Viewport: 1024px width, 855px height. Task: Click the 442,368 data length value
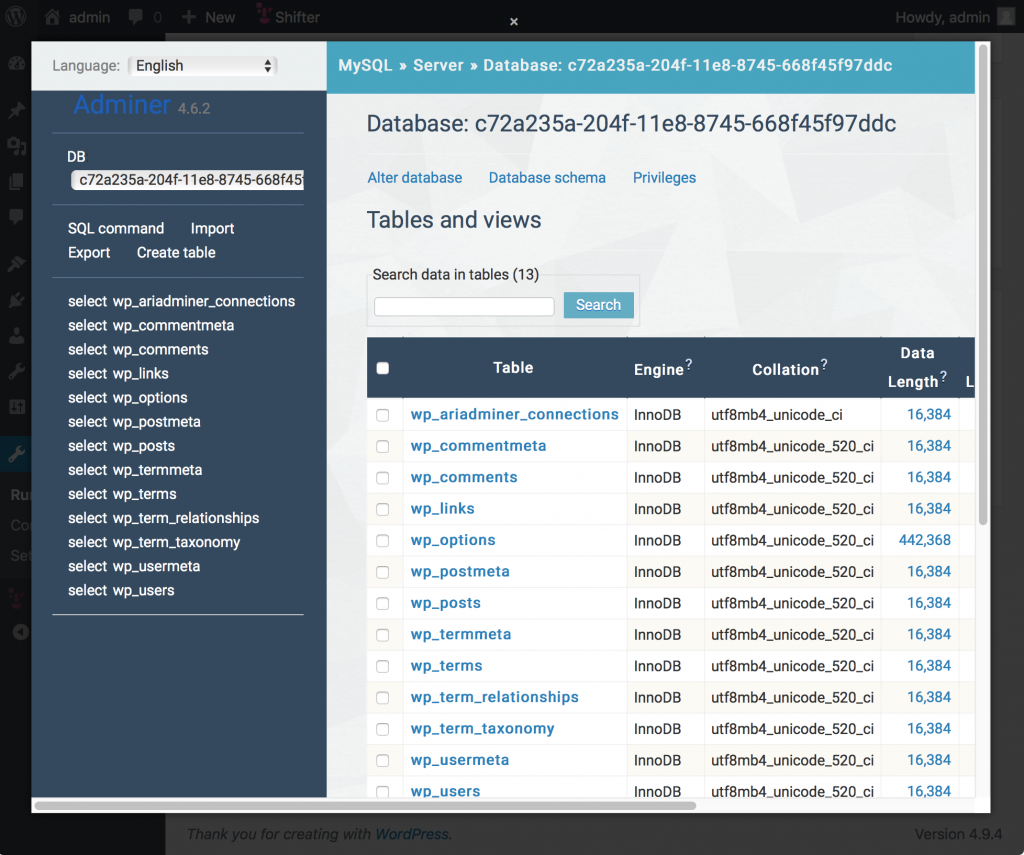925,540
